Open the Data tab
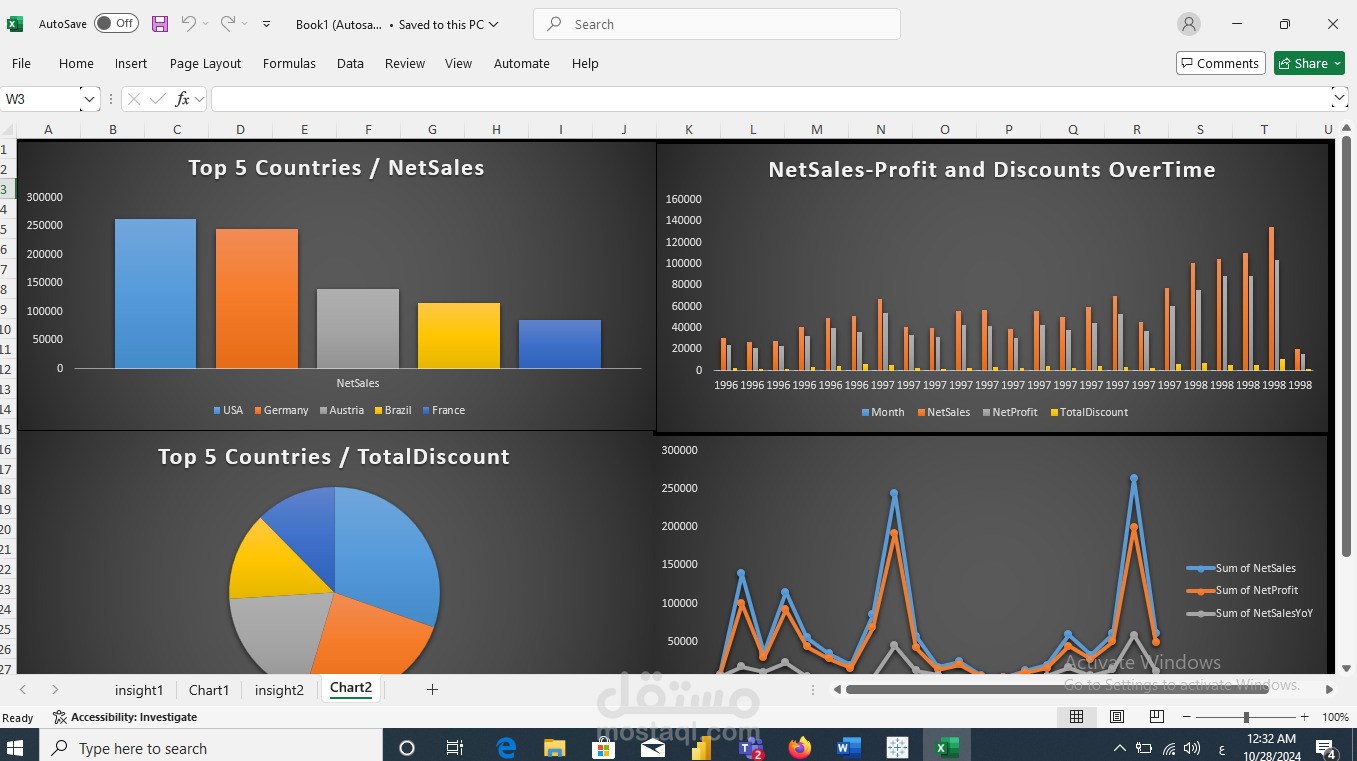Viewport: 1357px width, 761px height. pos(350,63)
